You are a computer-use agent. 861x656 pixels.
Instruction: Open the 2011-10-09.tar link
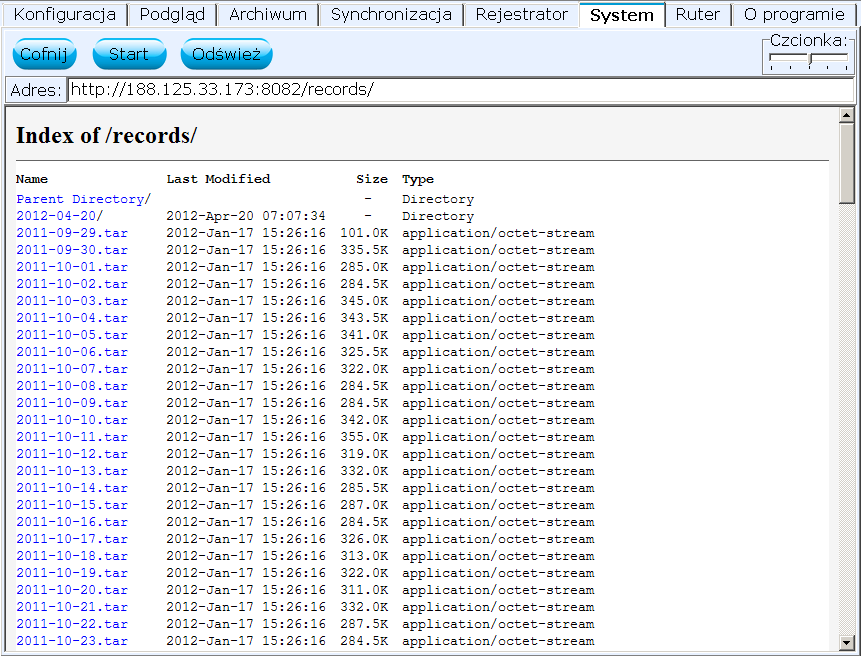[72, 403]
